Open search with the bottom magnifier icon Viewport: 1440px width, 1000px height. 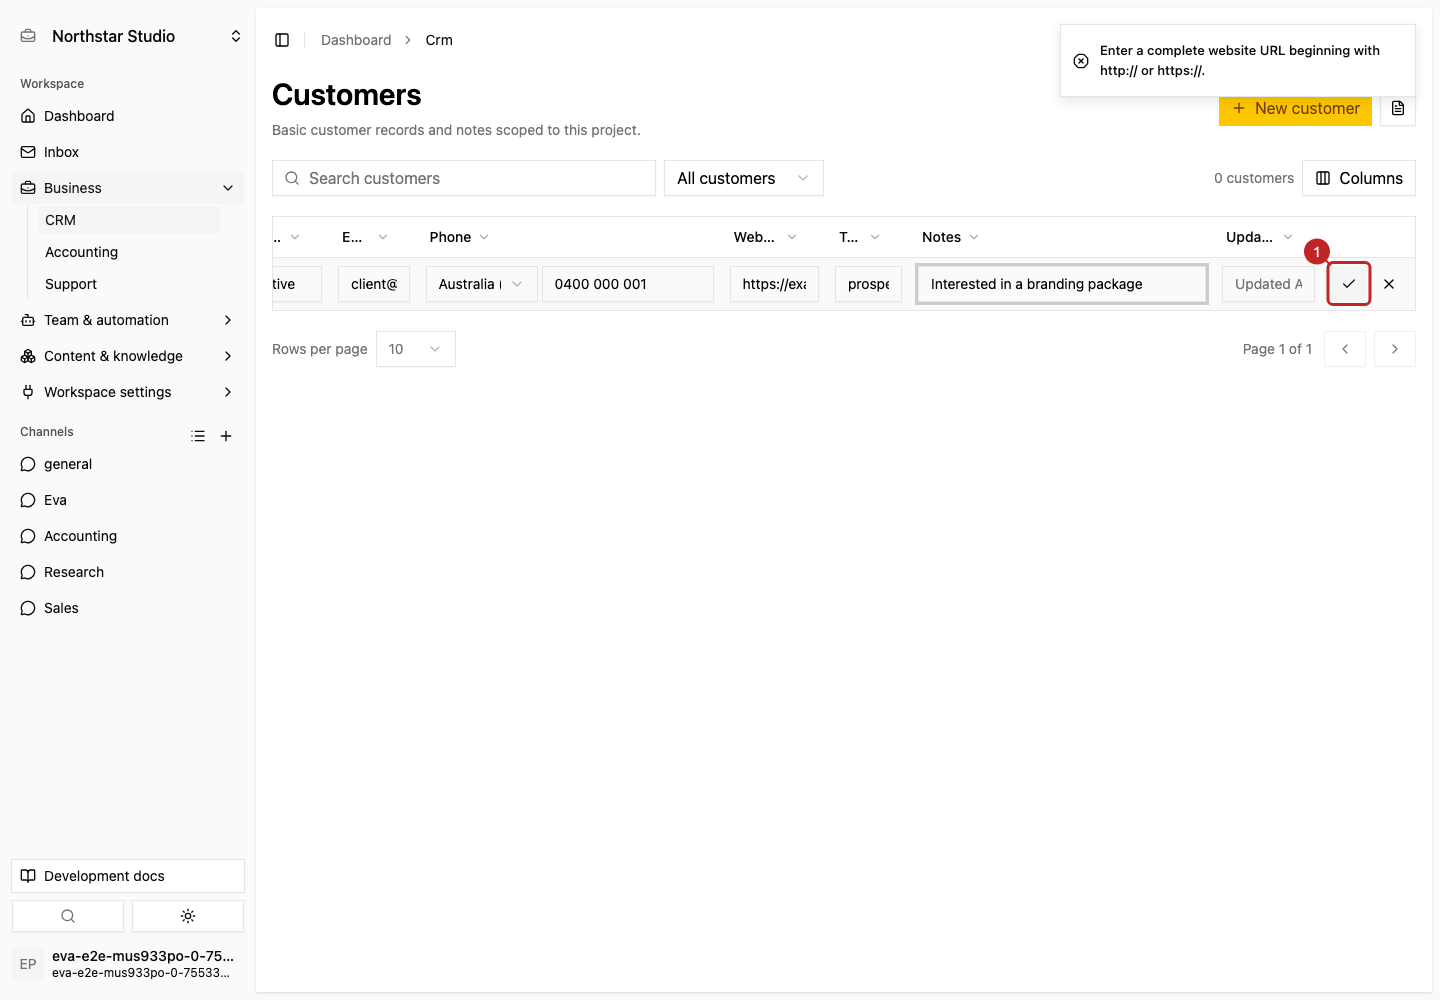pyautogui.click(x=68, y=916)
